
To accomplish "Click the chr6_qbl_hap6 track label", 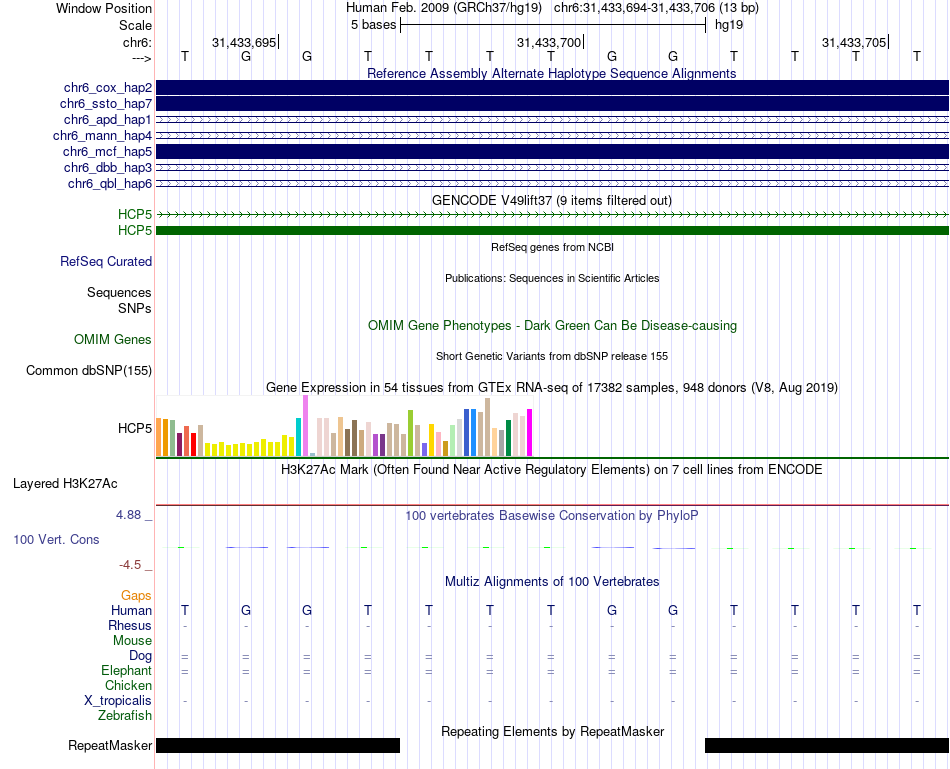I will coord(110,184).
